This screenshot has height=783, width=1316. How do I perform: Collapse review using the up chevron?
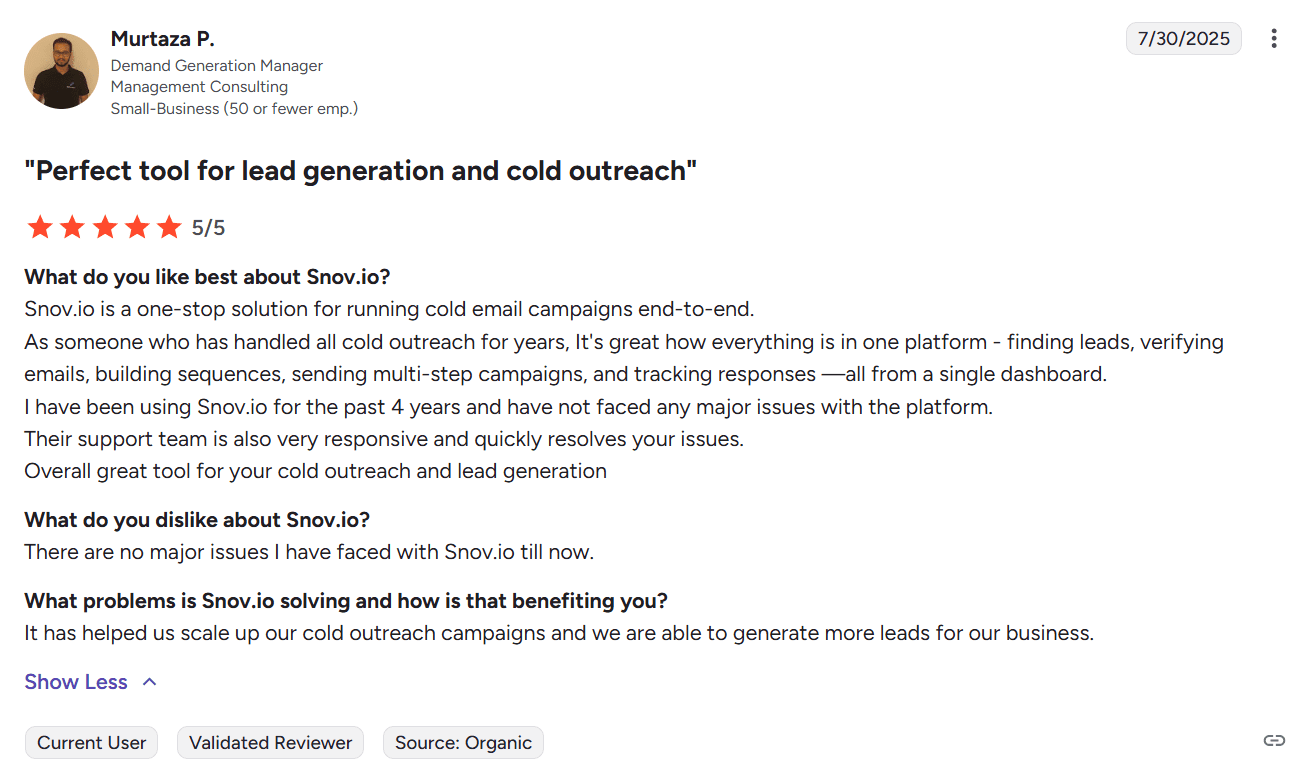click(x=150, y=682)
